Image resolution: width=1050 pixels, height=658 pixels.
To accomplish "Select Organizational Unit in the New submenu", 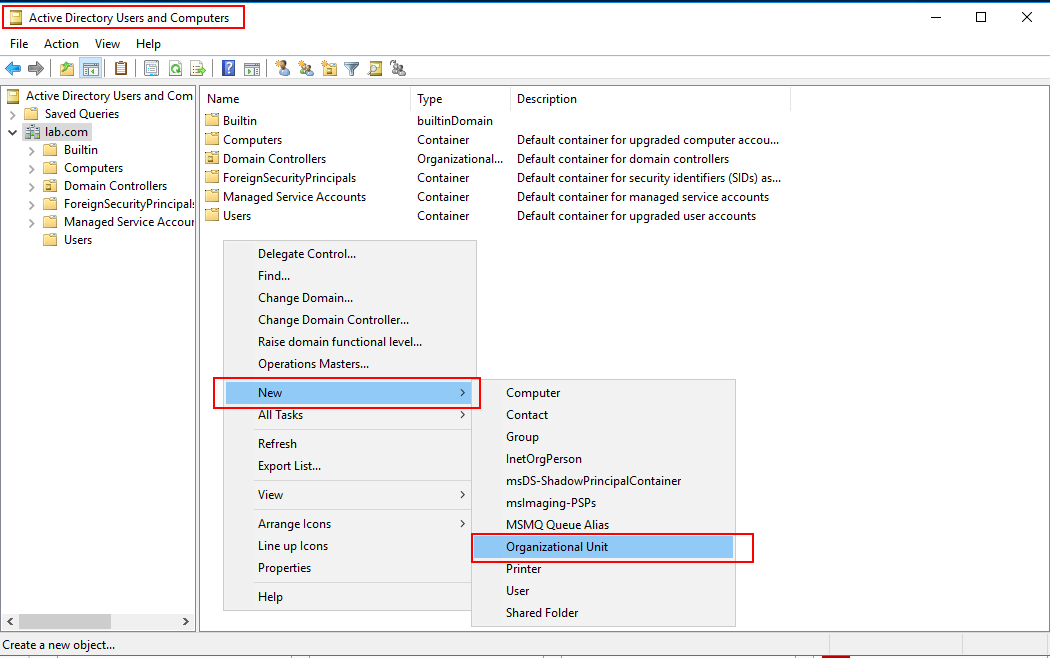I will [x=603, y=547].
